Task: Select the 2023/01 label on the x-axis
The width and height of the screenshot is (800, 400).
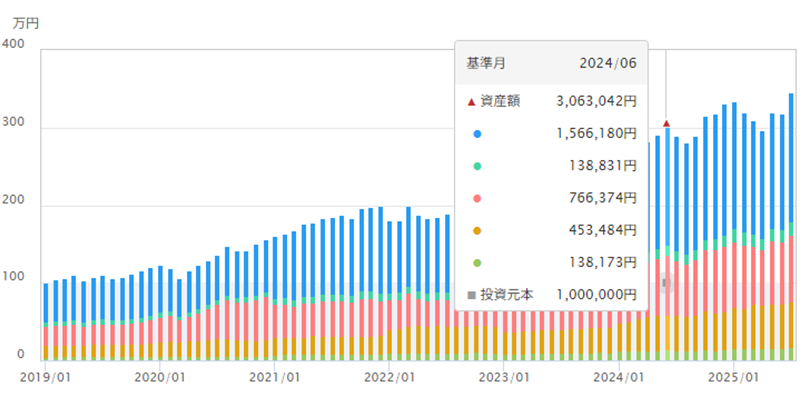Action: pyautogui.click(x=505, y=377)
